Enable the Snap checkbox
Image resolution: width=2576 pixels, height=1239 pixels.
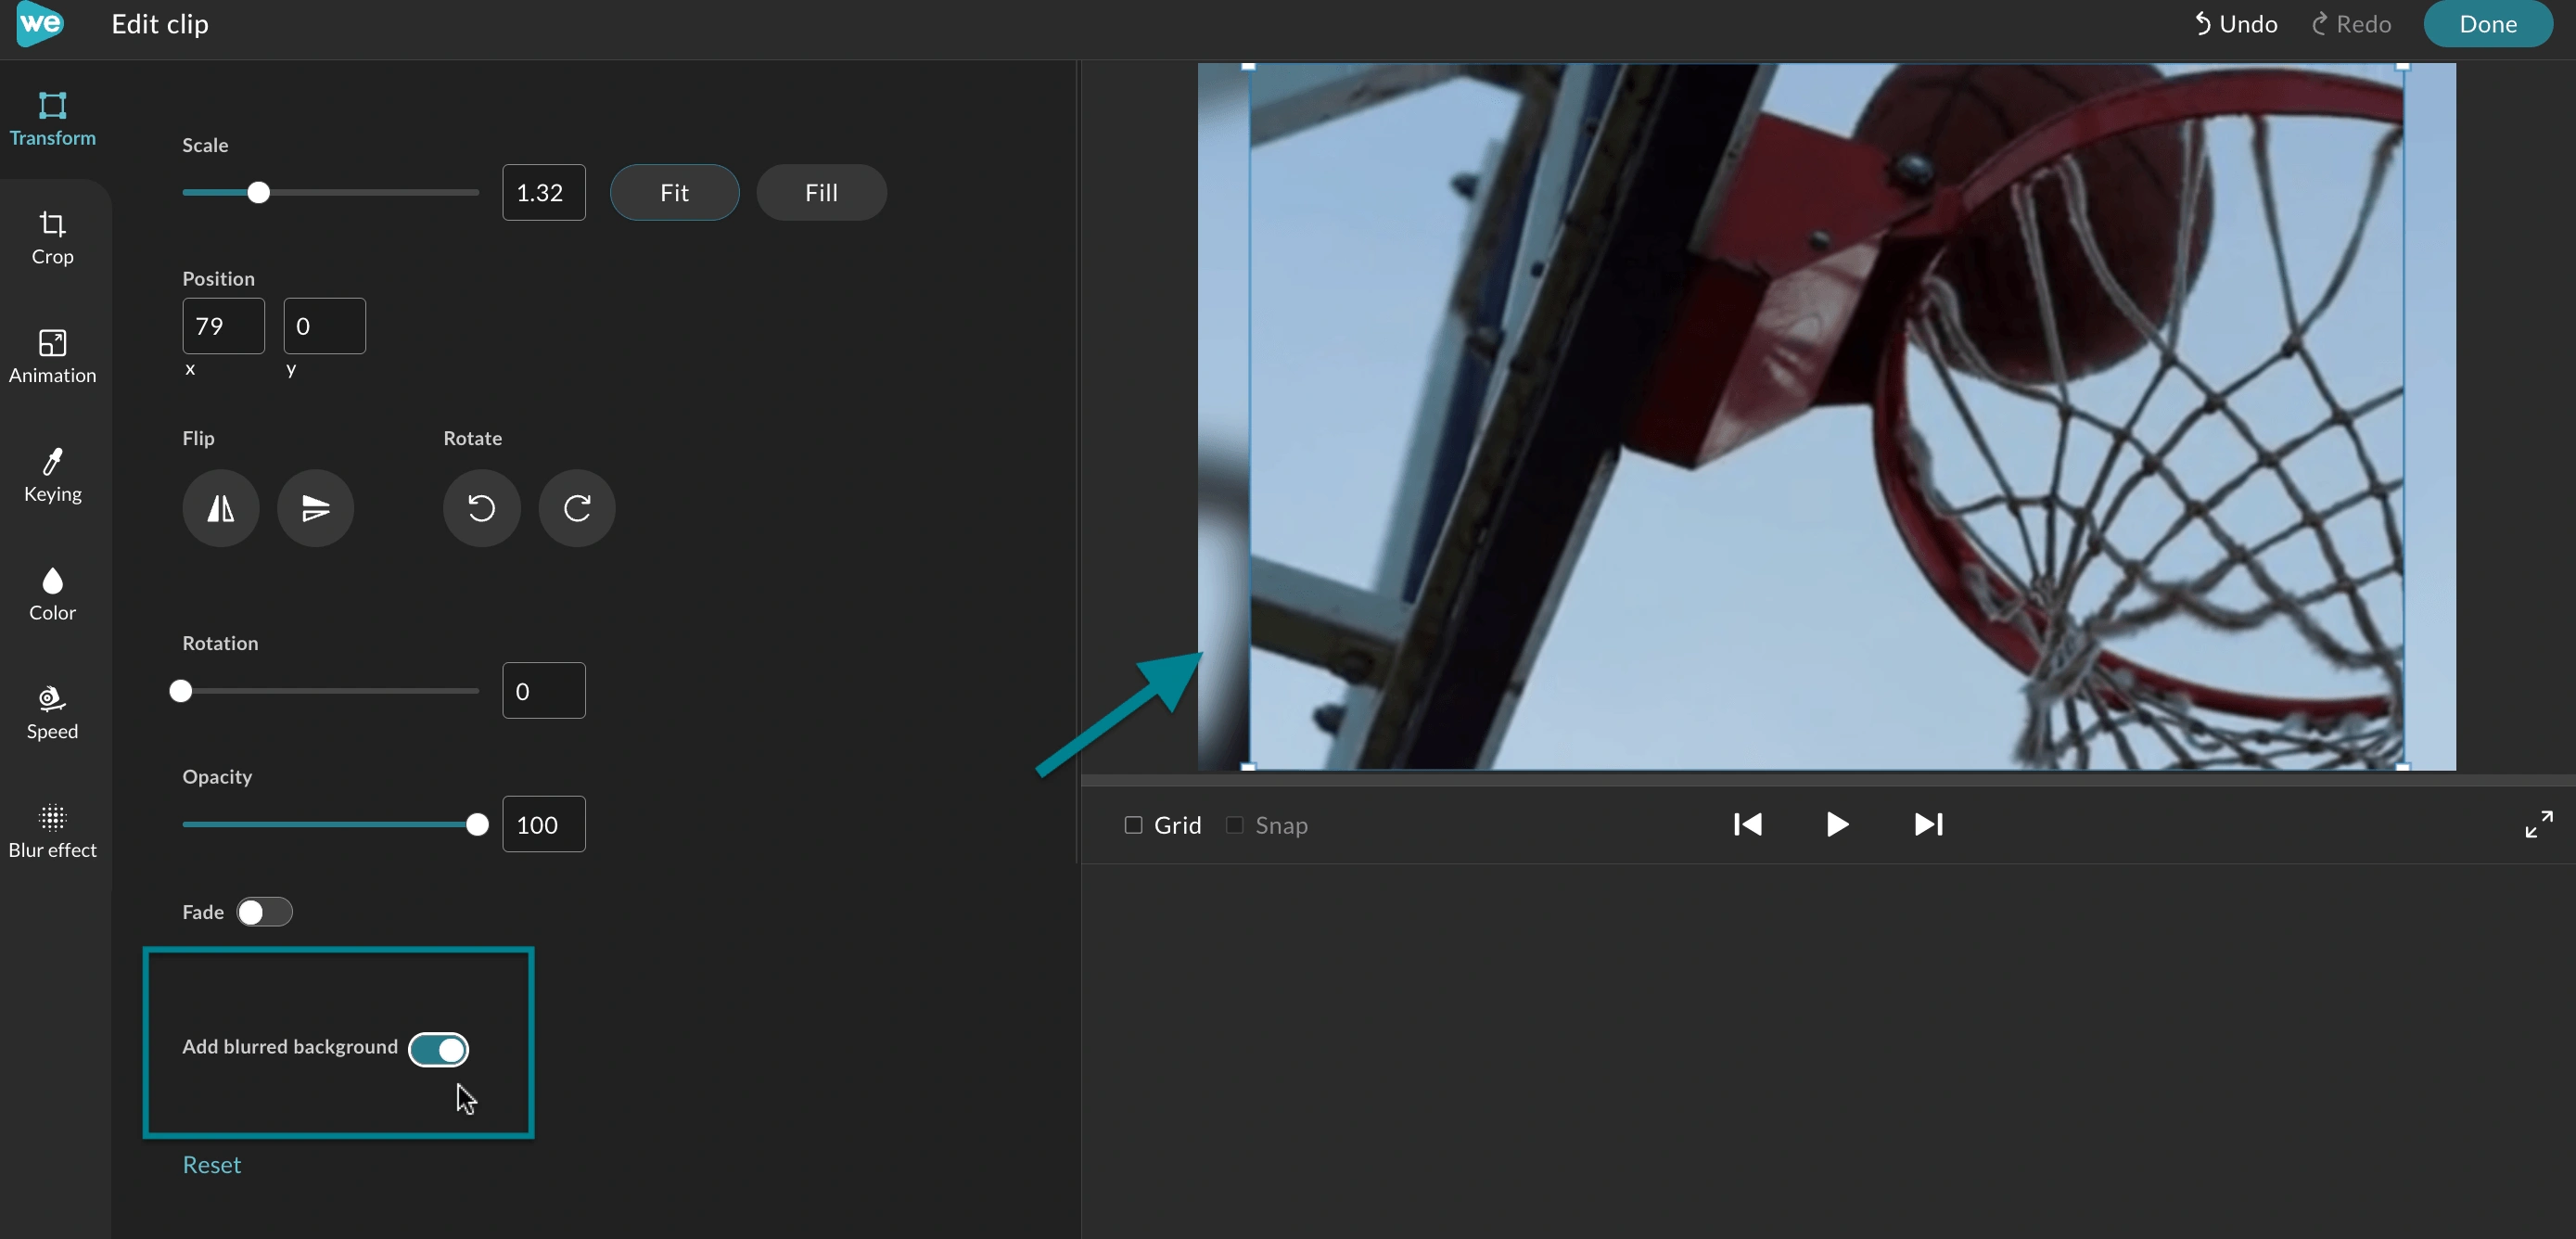coord(1235,825)
